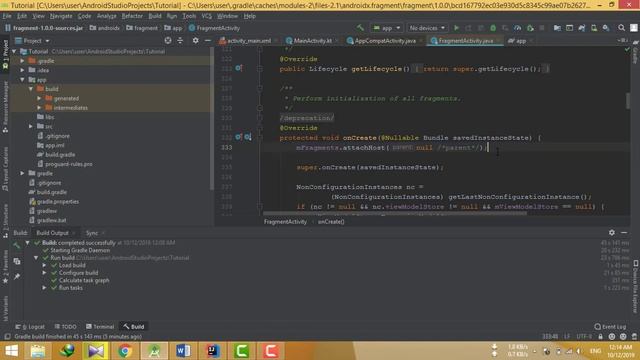Expand the .gradle folder

tap(22, 60)
